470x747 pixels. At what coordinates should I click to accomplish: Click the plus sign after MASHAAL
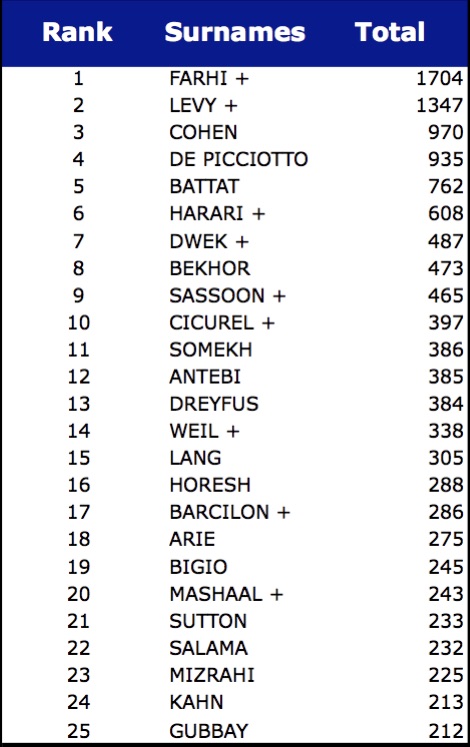pyautogui.click(x=277, y=595)
